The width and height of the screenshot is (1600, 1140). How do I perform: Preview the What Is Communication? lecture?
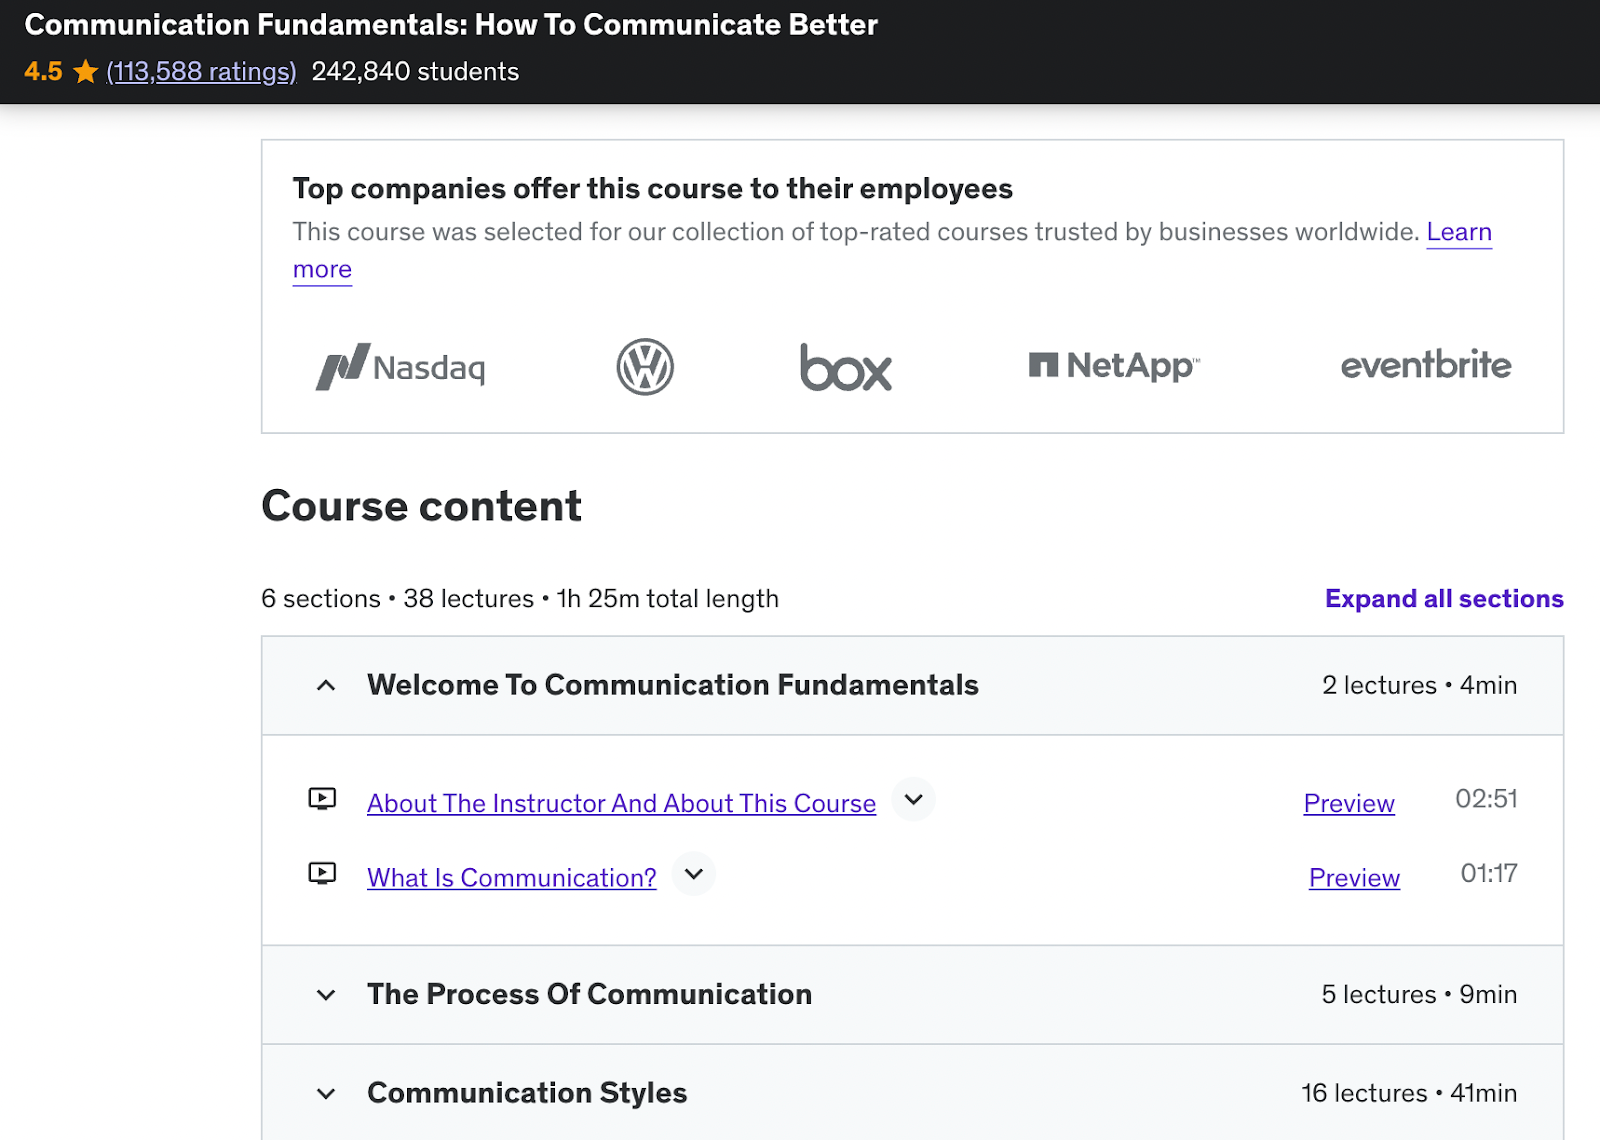1353,877
